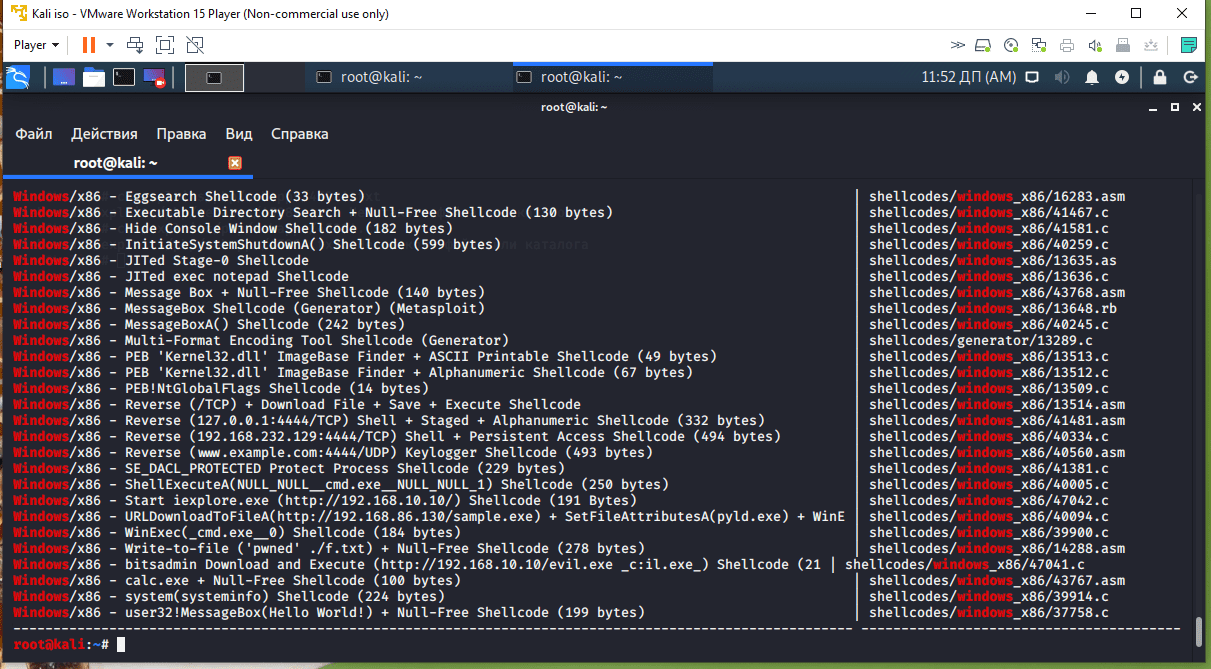
Task: Close the root@kali terminal tab
Action: coord(235,163)
